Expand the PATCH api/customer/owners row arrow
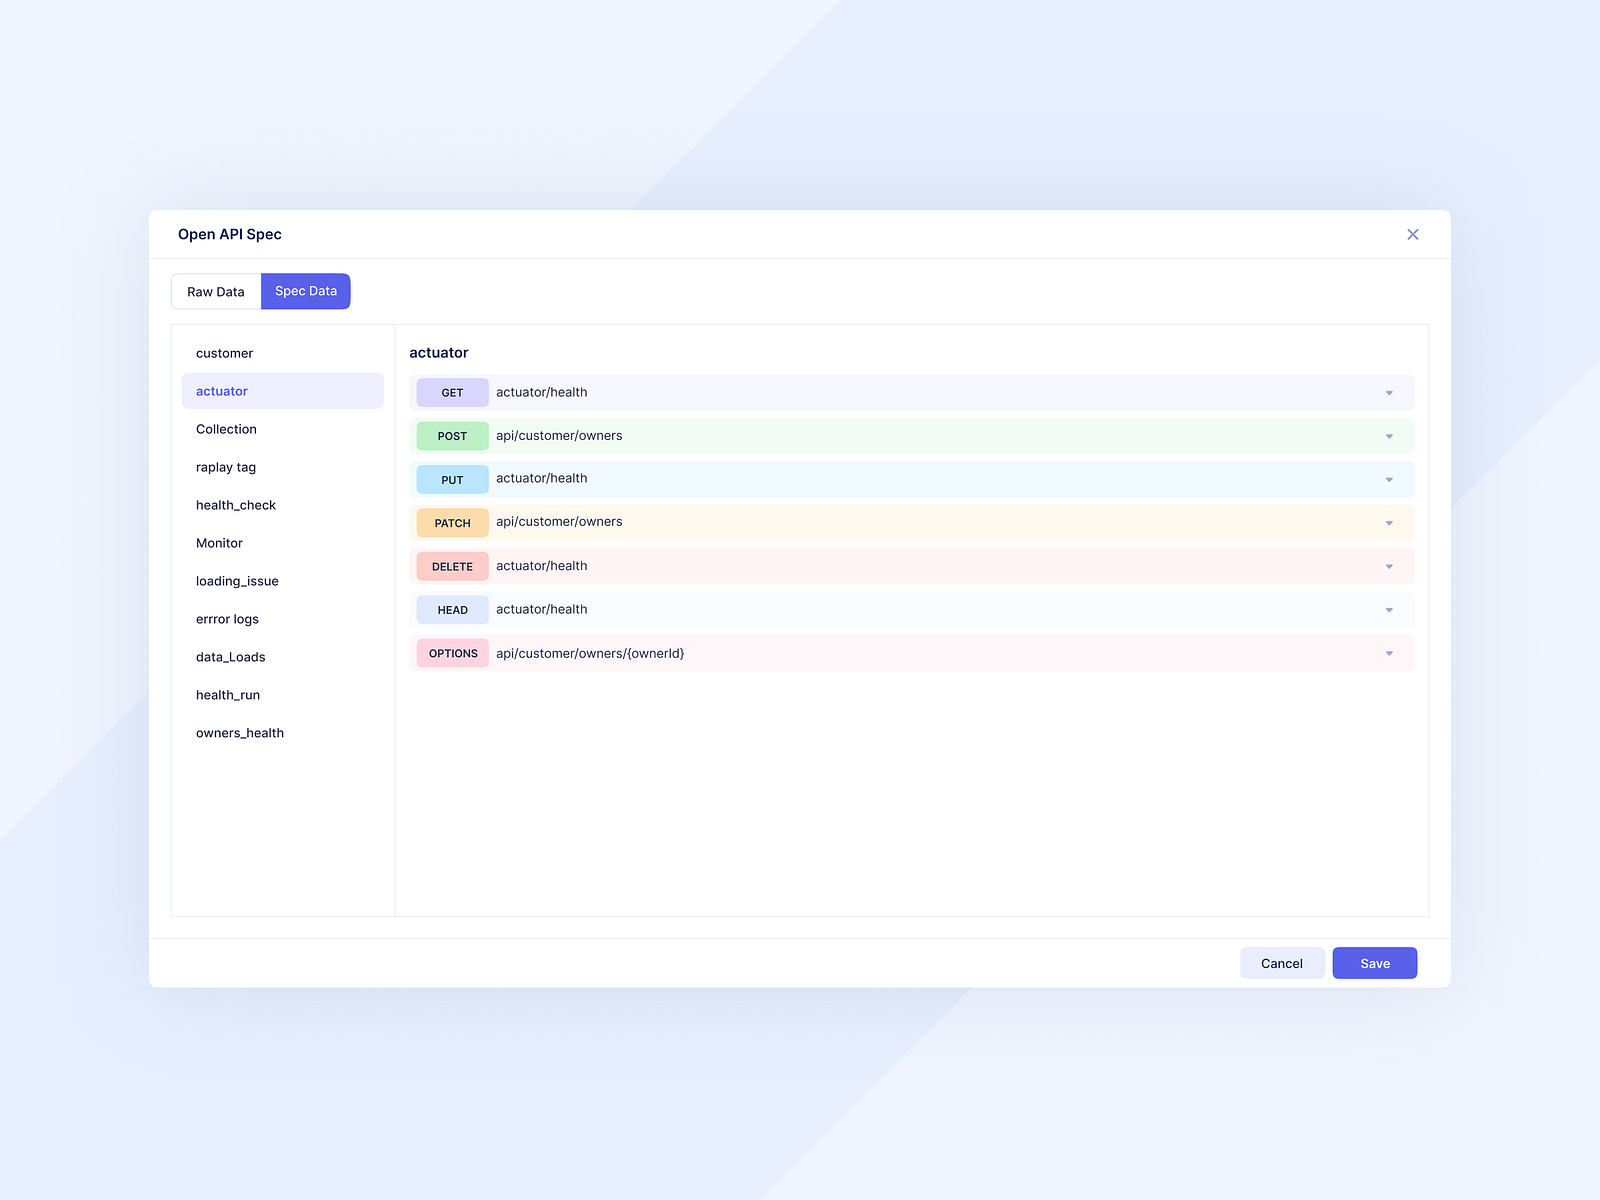 [x=1389, y=523]
